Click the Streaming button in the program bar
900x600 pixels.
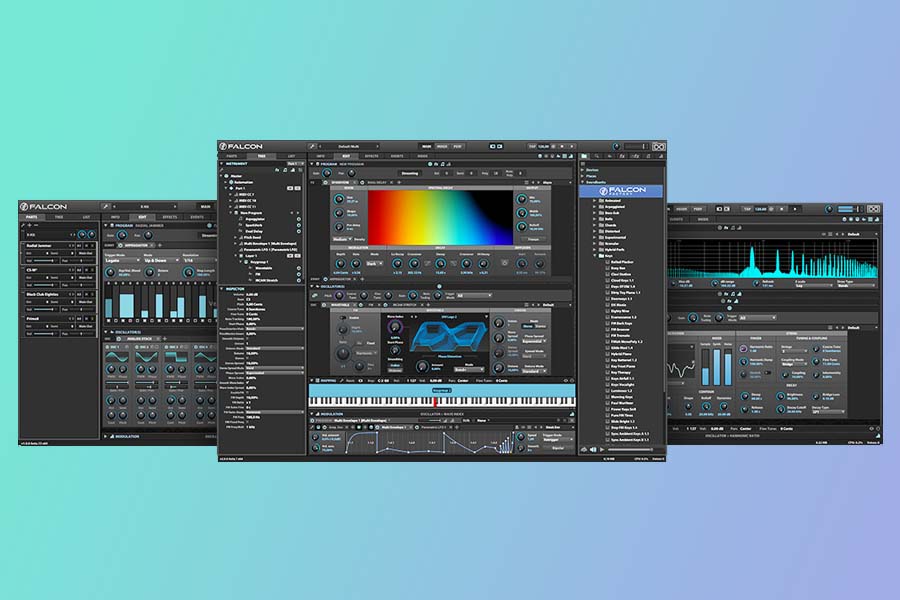[x=408, y=171]
